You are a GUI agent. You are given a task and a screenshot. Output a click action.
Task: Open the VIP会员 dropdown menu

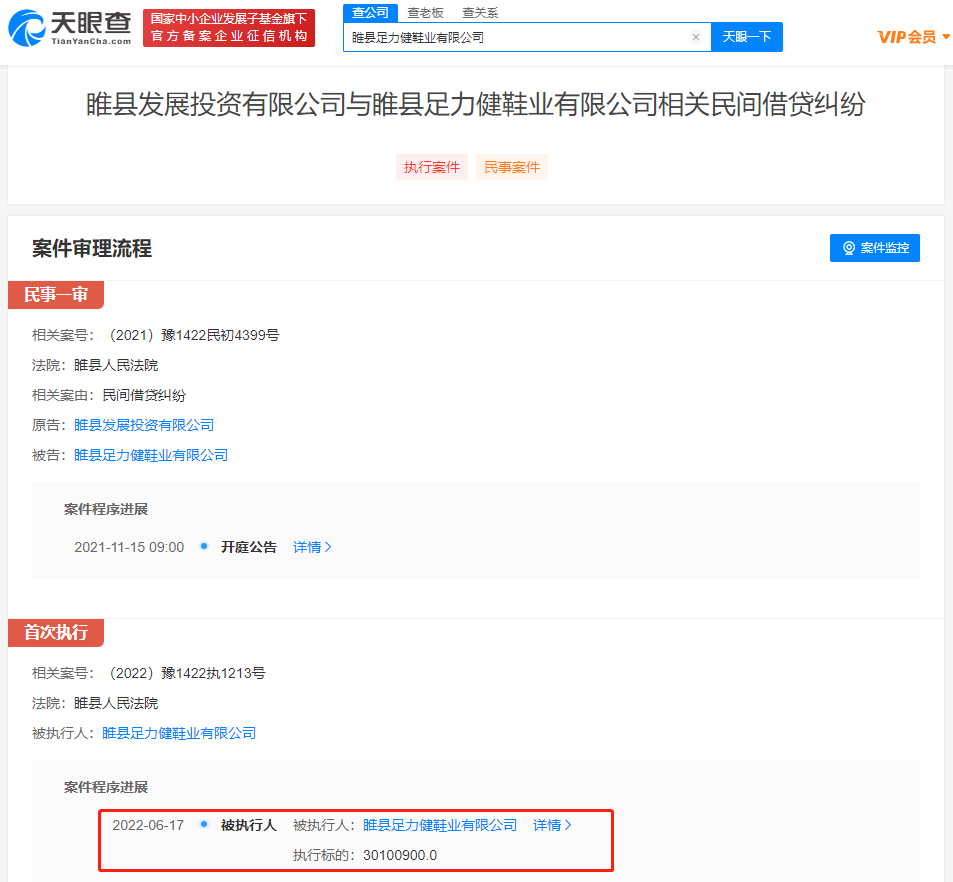point(913,37)
